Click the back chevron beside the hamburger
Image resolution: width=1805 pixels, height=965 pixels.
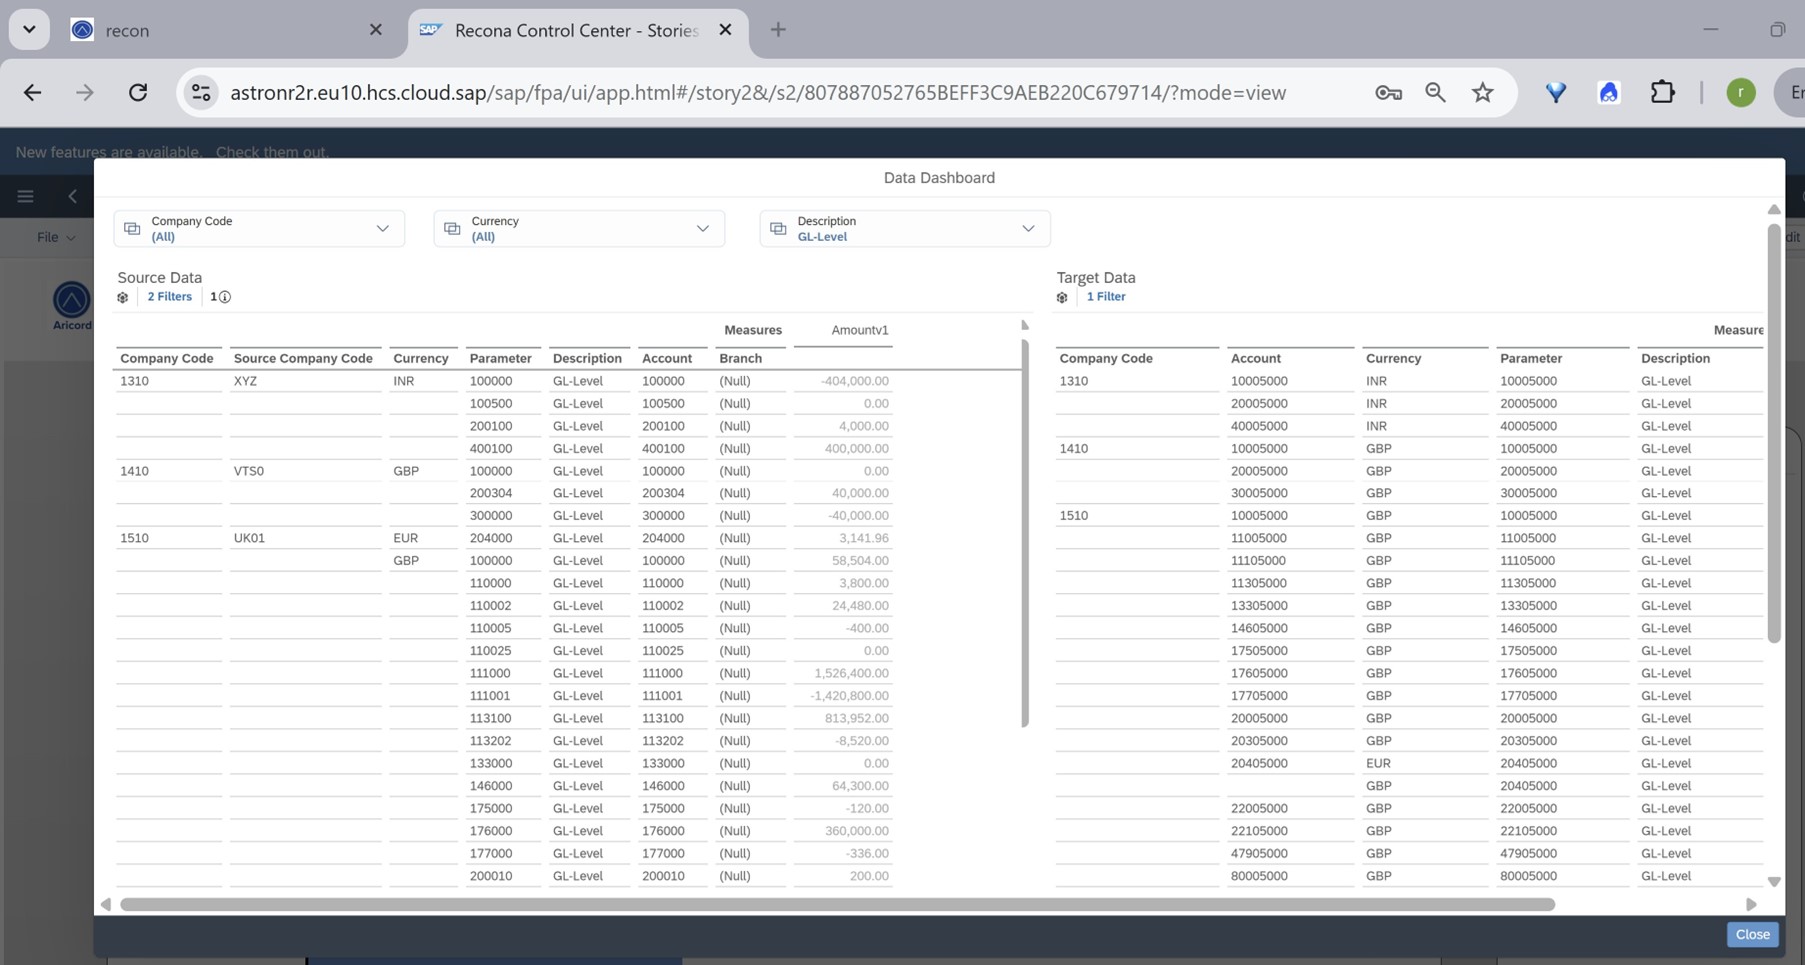(73, 196)
